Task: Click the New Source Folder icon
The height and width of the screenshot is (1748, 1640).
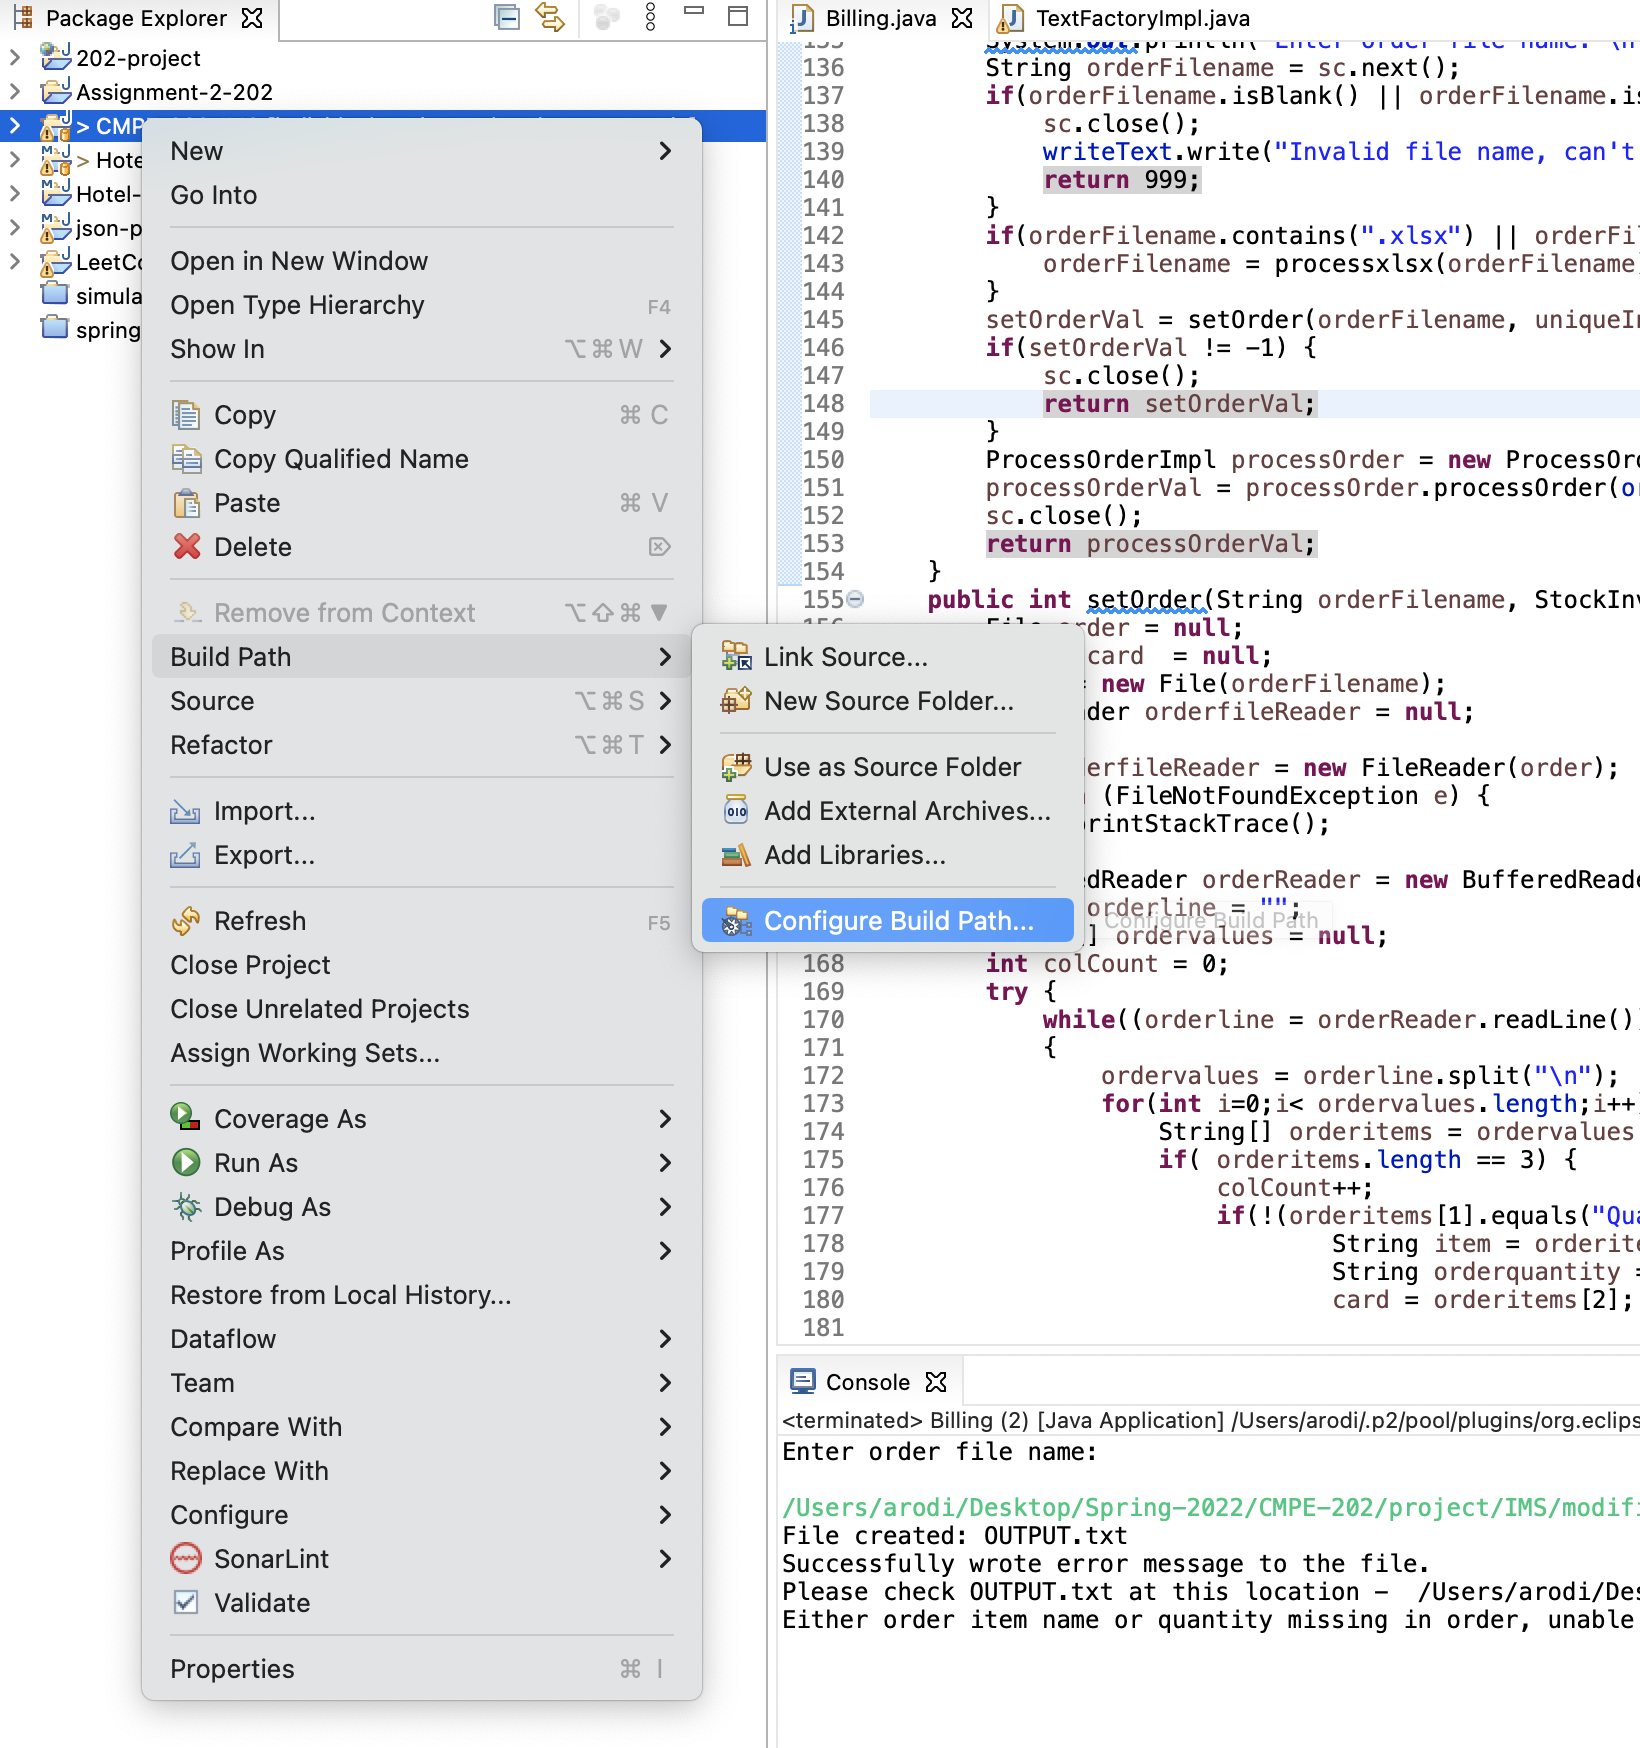Action: point(736,700)
